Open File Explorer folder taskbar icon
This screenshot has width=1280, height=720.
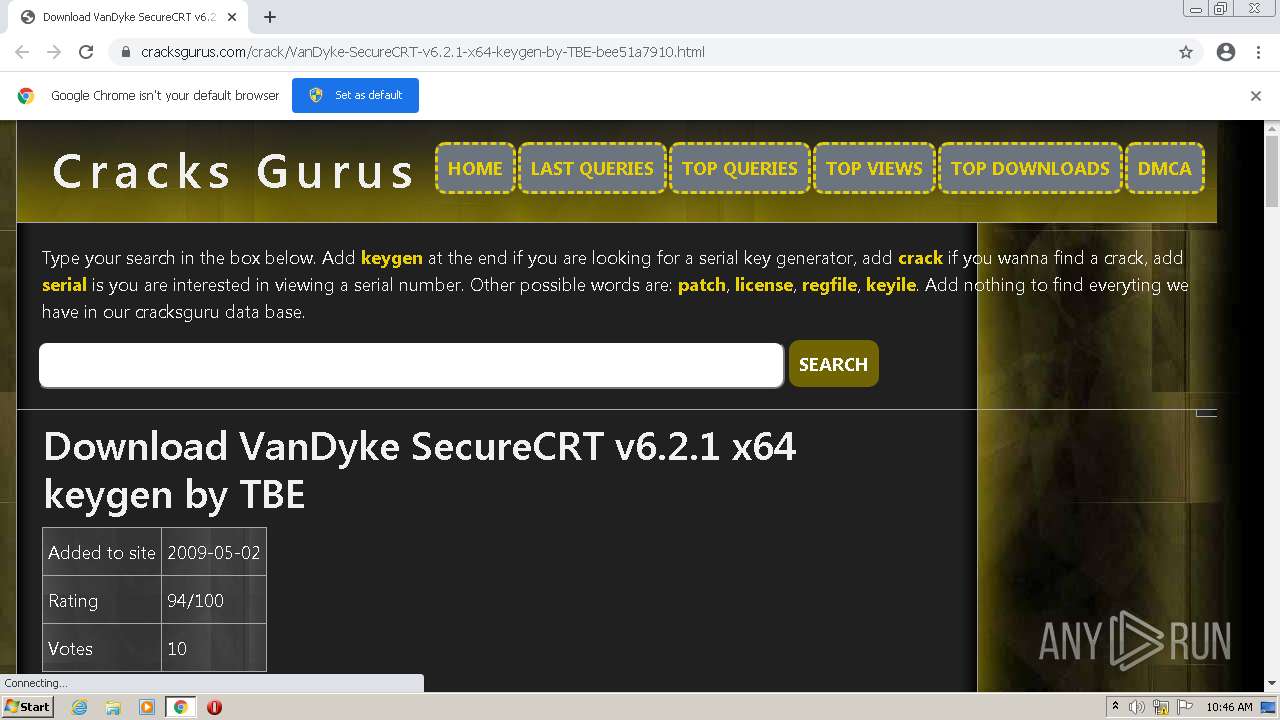tap(113, 707)
